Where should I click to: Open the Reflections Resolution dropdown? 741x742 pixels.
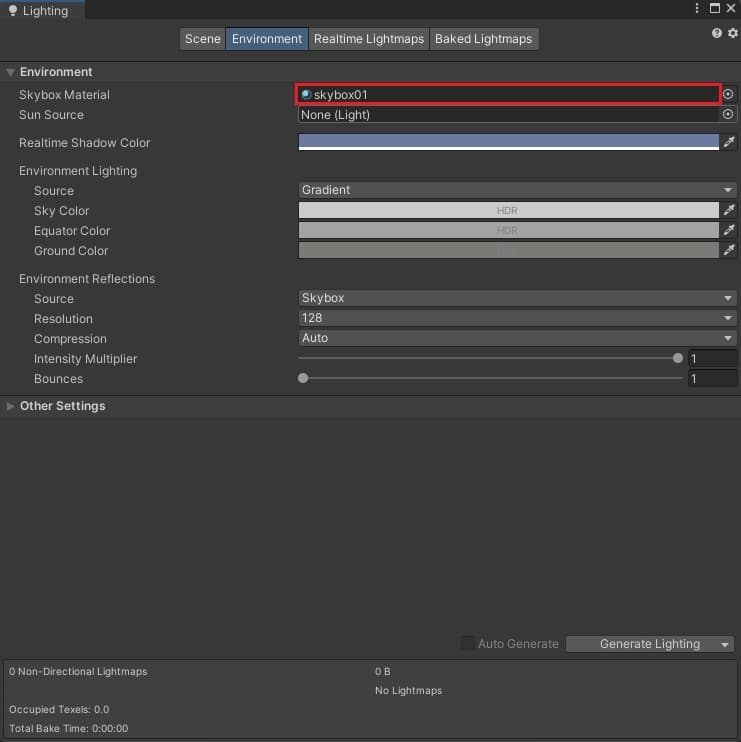tap(517, 318)
